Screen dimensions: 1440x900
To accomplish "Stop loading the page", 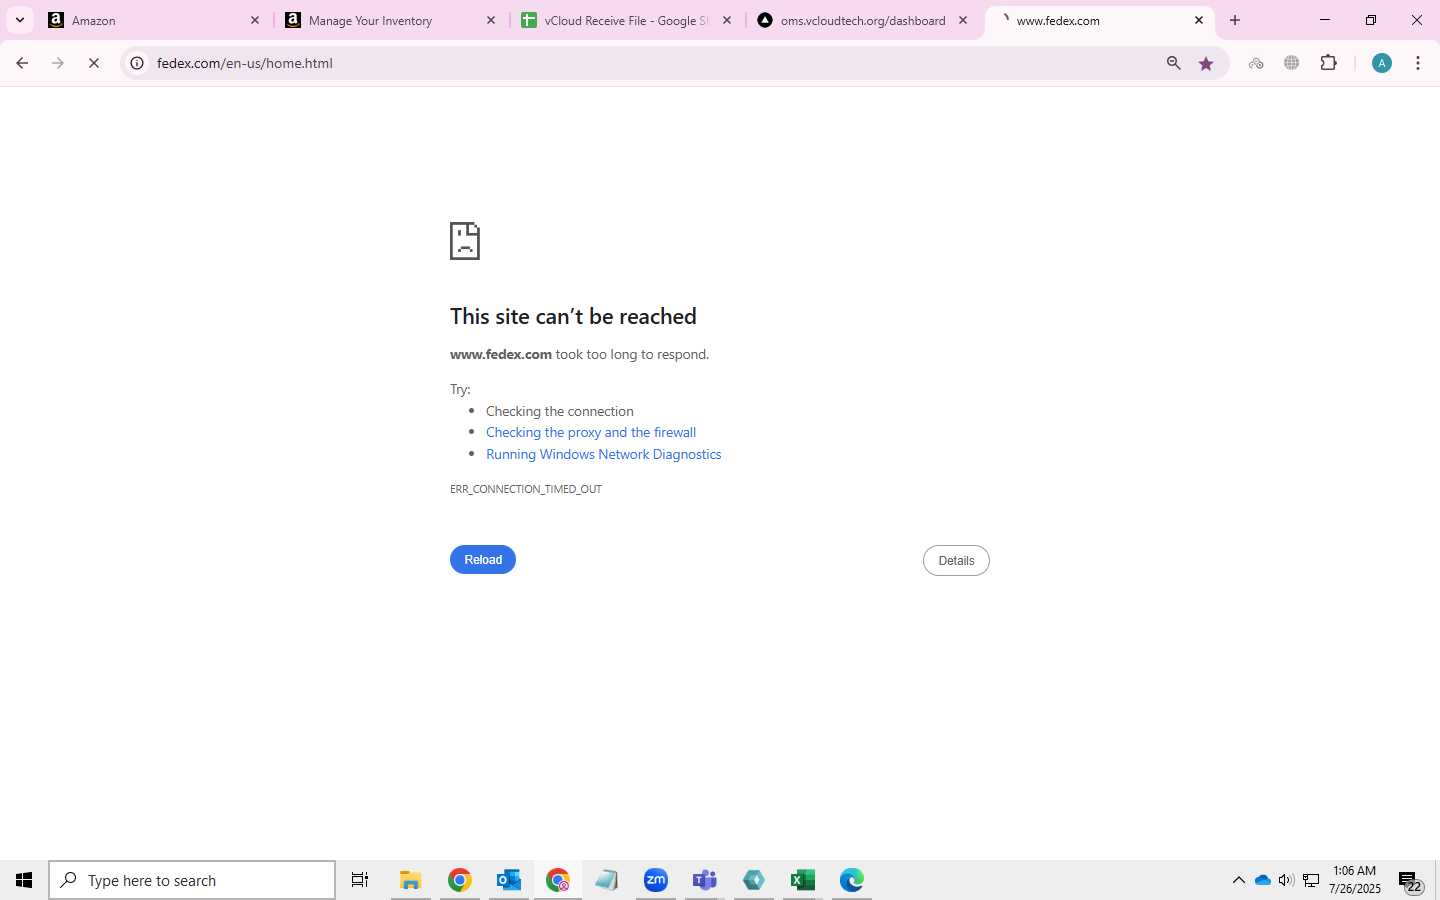I will click(x=94, y=63).
